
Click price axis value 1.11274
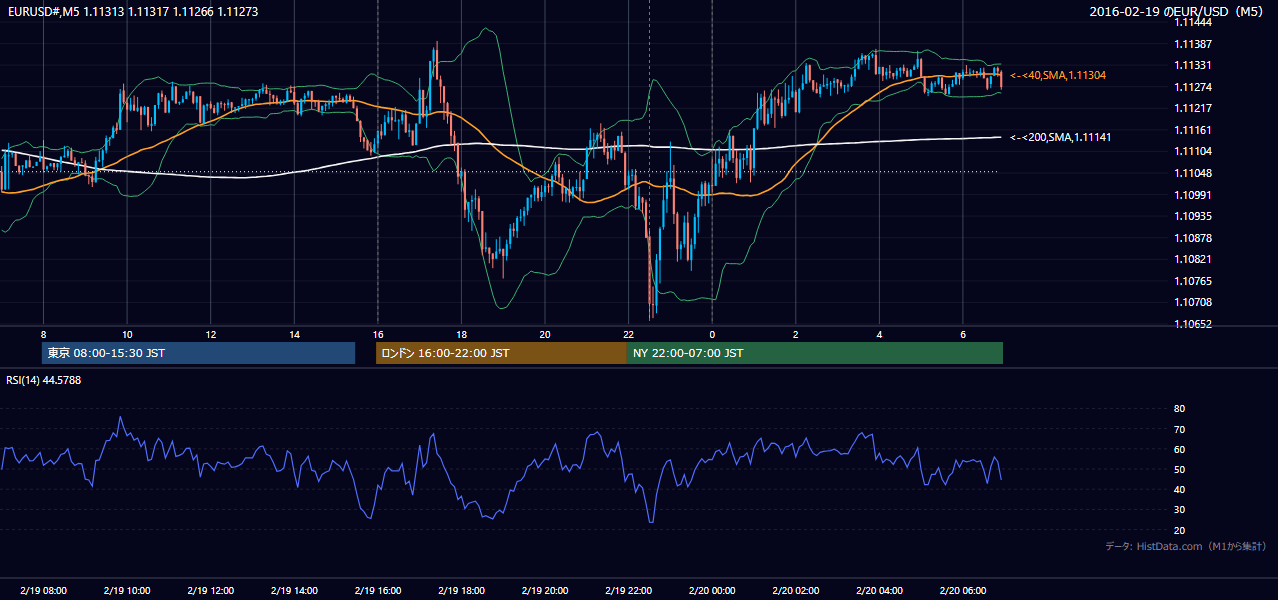[1193, 87]
